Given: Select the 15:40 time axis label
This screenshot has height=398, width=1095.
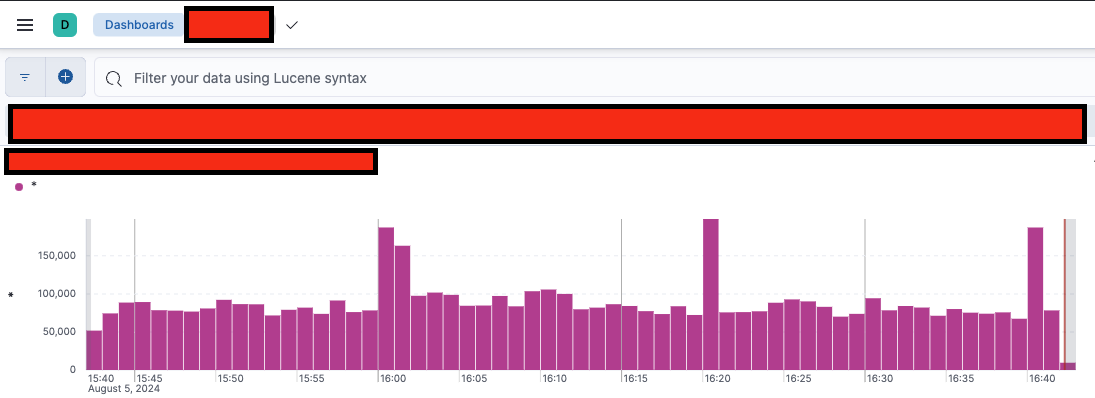Looking at the screenshot, I should (x=101, y=378).
